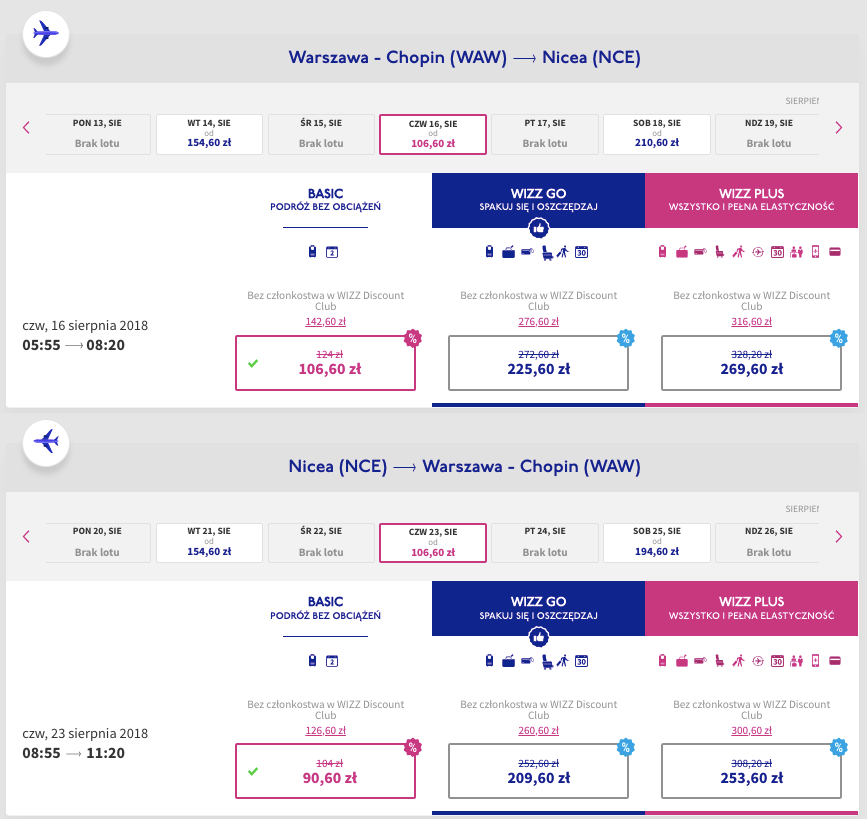Pick the SOB 18, SIE outbound date

tap(657, 134)
